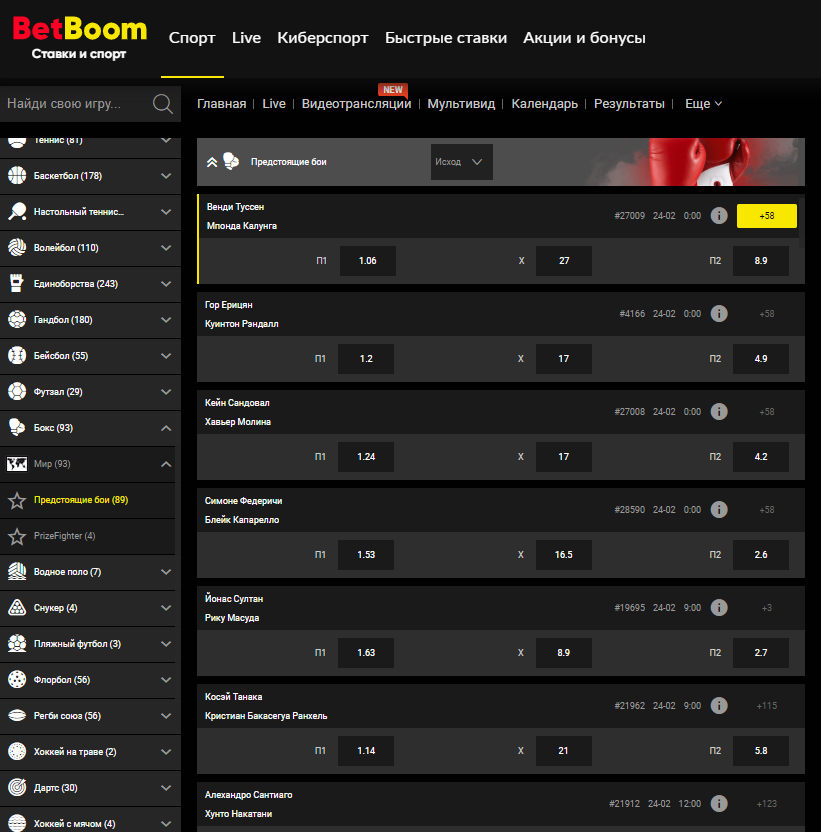The image size is (821, 832).
Task: Click BetBoom logo
Action: point(80,37)
